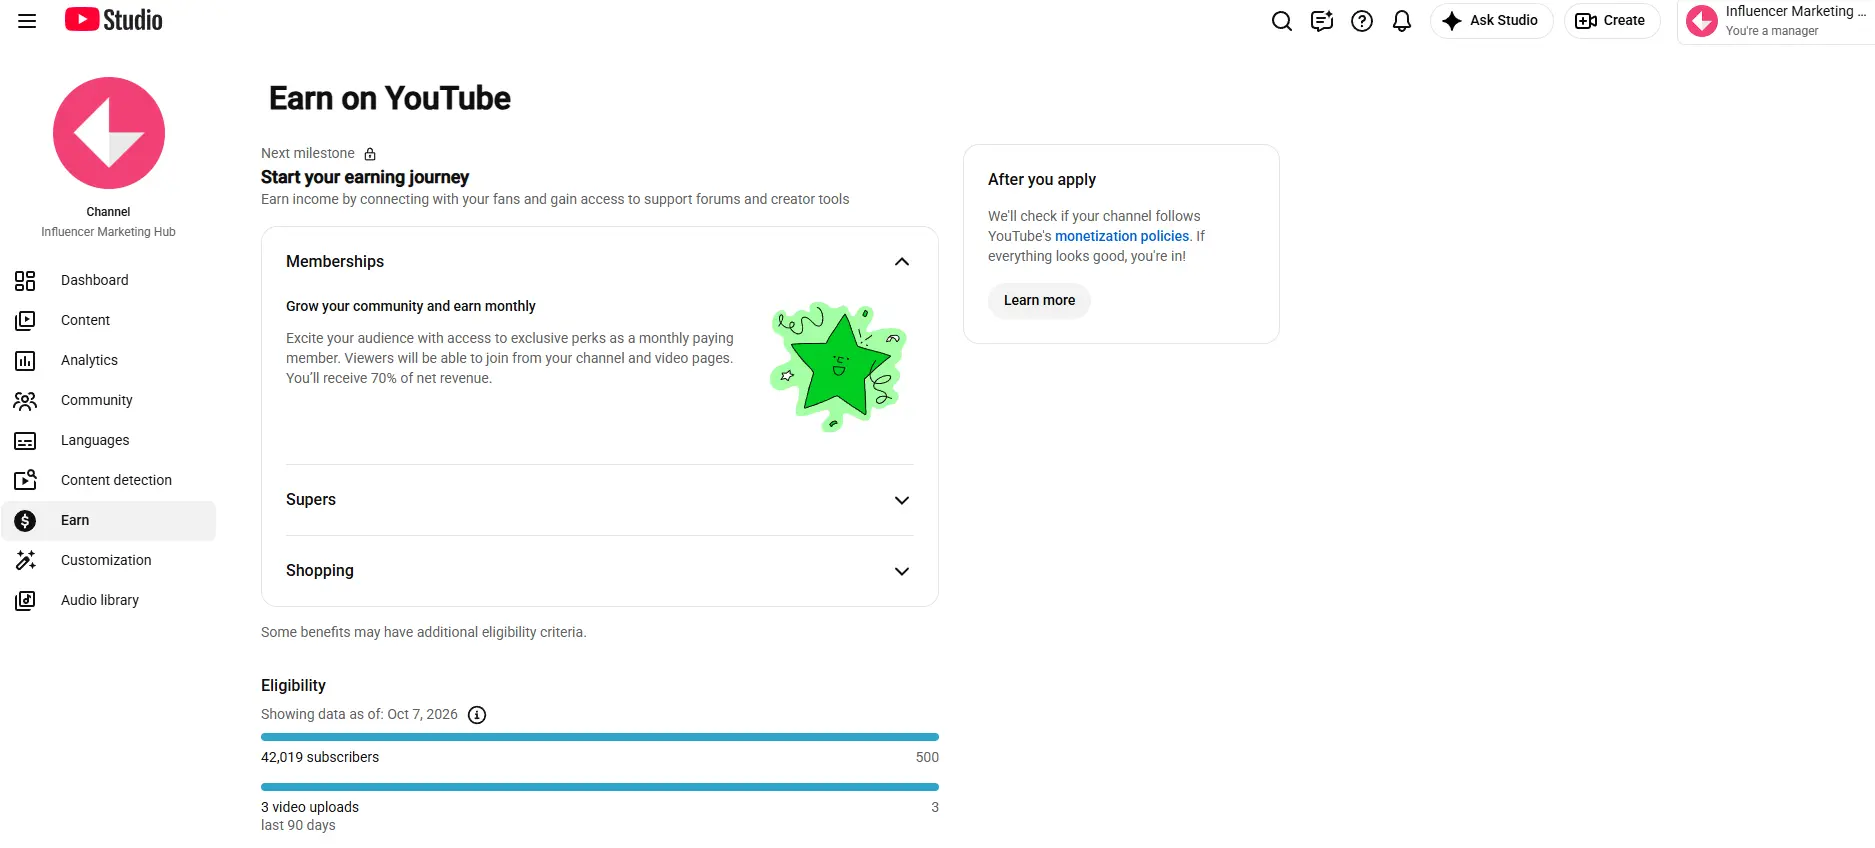
Task: Click the "Start your earning journey" heading
Action: 365,177
